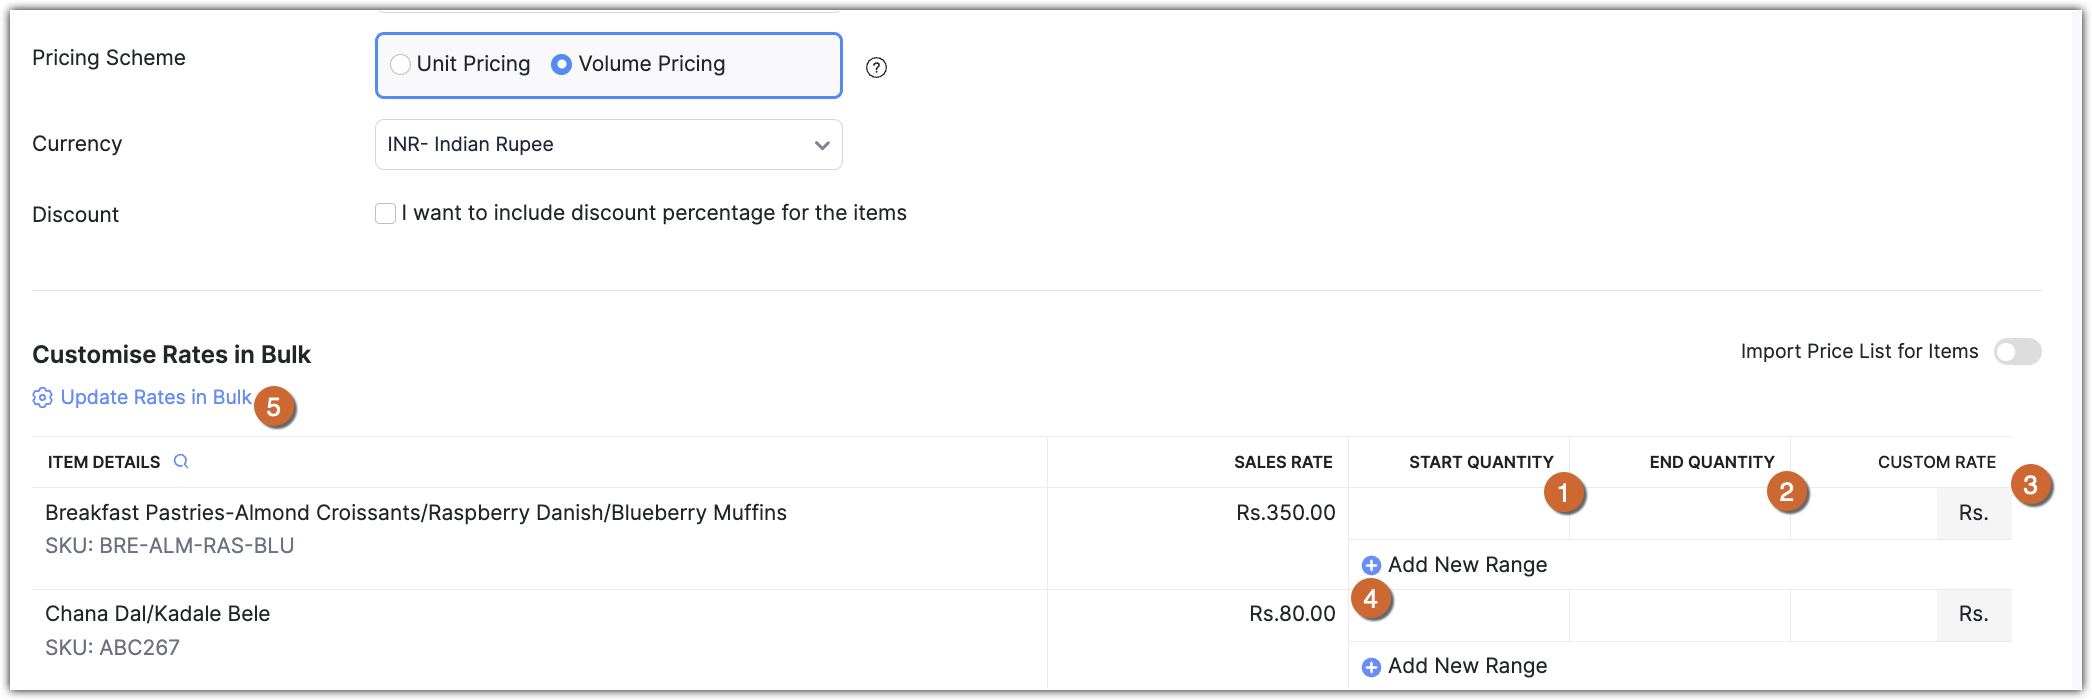
Task: Click Add New Range for Breakfast Pastries
Action: click(x=1467, y=565)
